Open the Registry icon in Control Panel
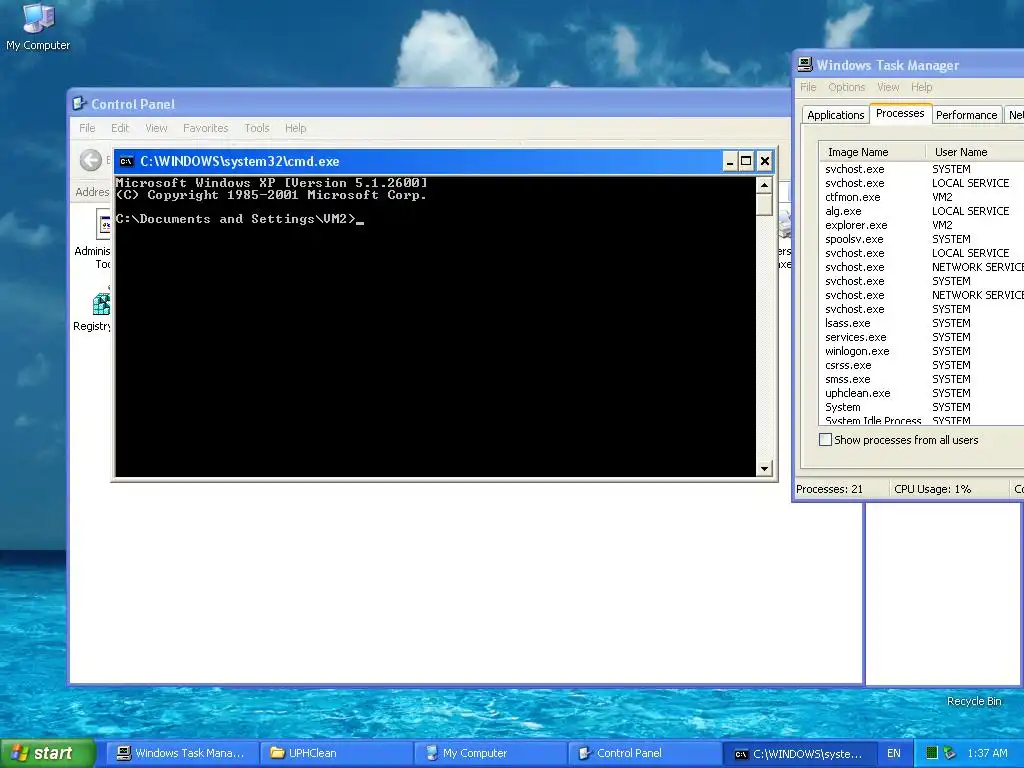 (93, 312)
